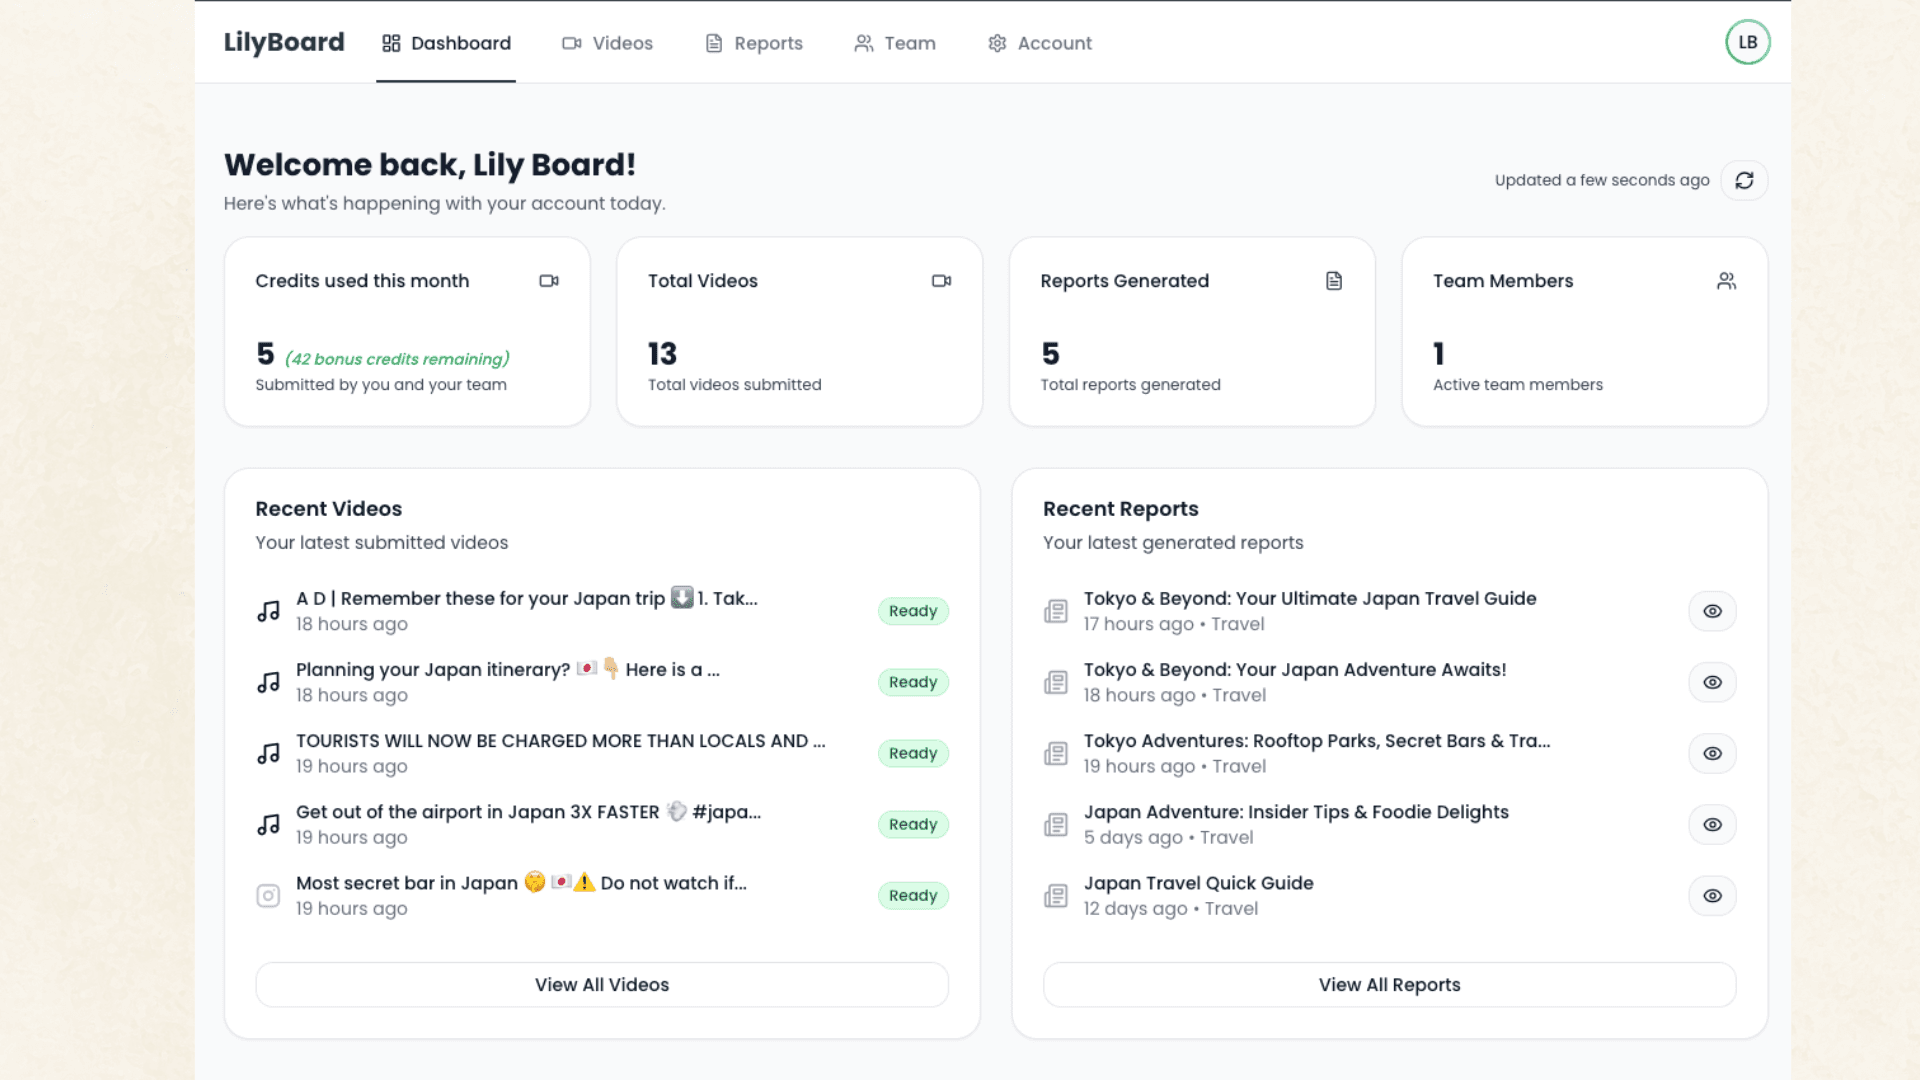Click the refresh dashboard icon

pos(1744,180)
